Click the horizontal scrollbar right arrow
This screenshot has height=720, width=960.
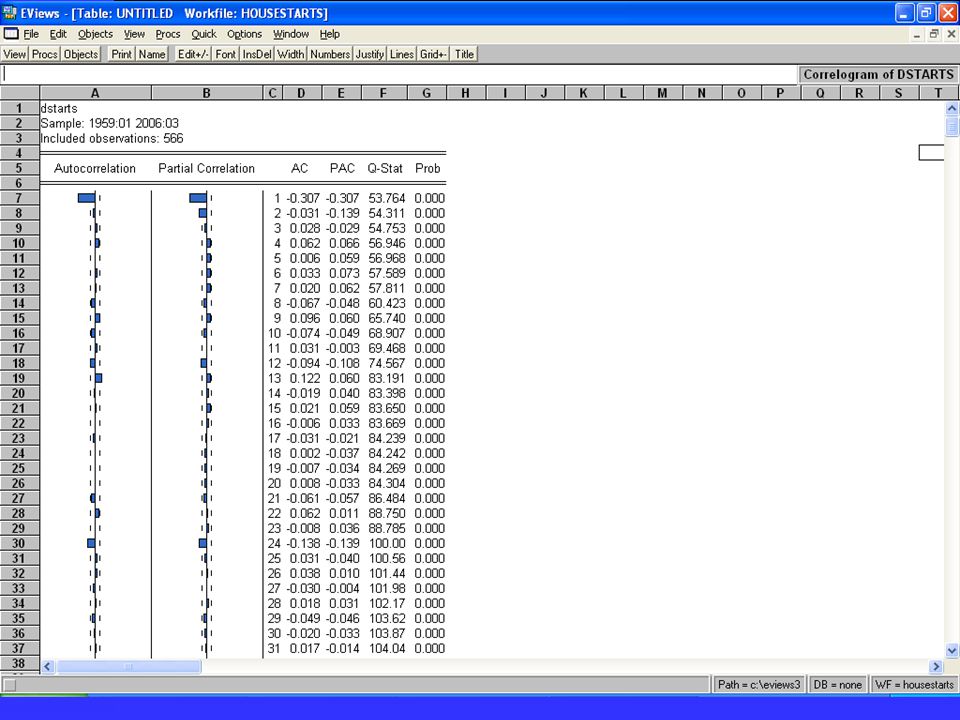coord(936,666)
